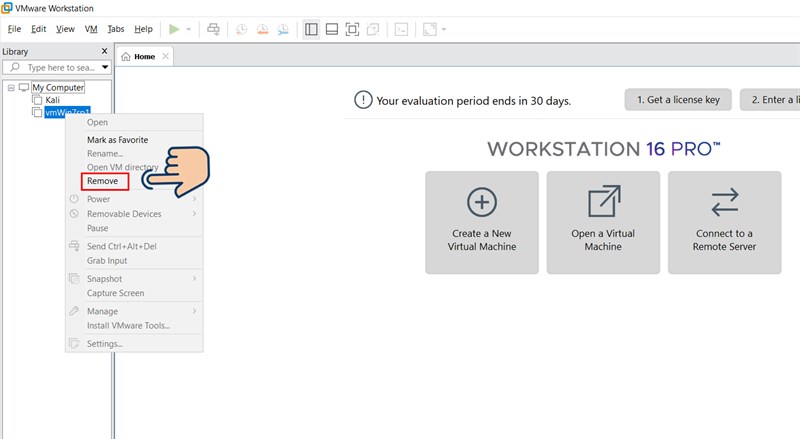
Task: Open the Library search filter dropdown arrow
Action: pyautogui.click(x=105, y=68)
